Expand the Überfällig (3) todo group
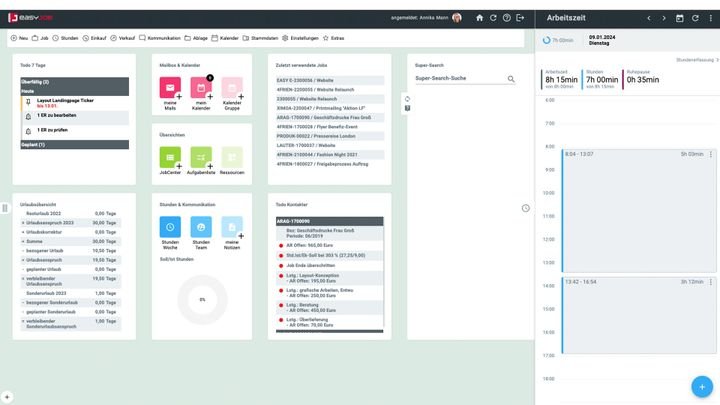 coord(74,82)
